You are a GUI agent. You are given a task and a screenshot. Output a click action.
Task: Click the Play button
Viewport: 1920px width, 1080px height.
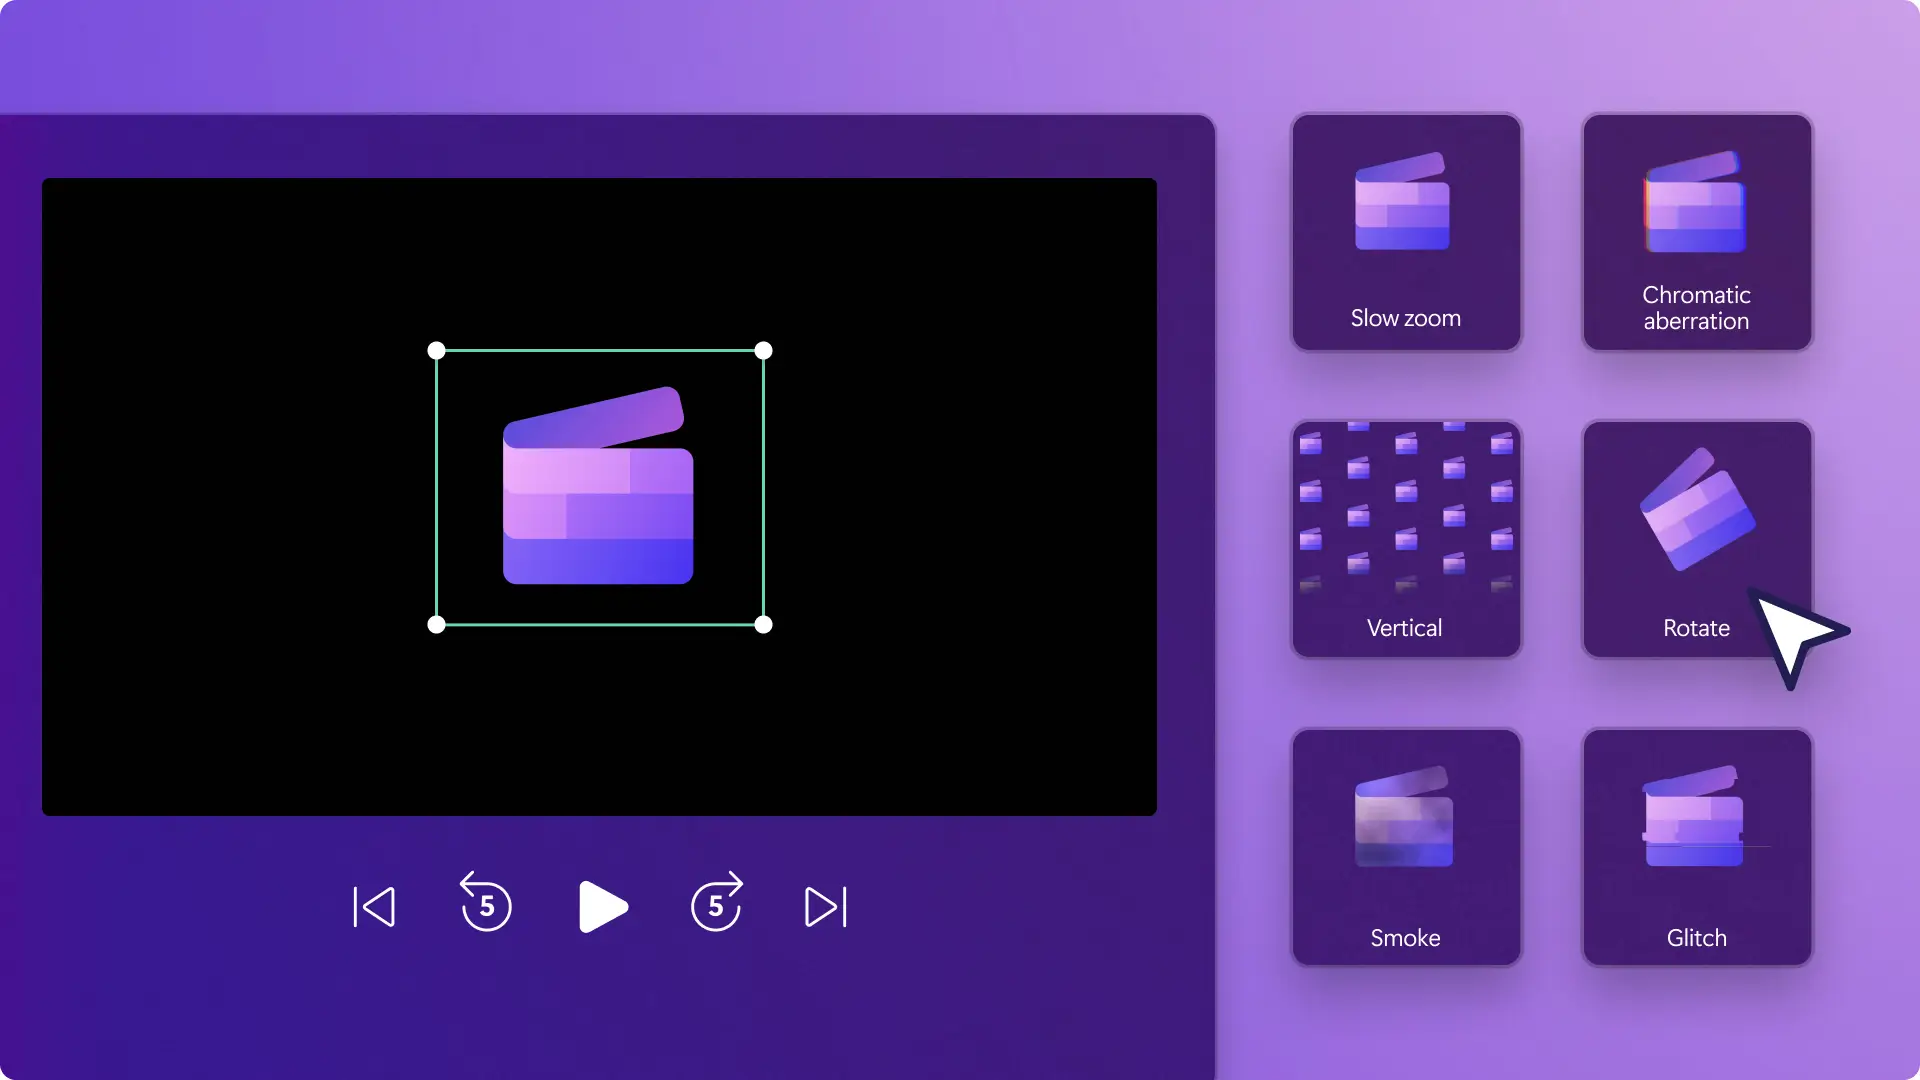pyautogui.click(x=599, y=906)
